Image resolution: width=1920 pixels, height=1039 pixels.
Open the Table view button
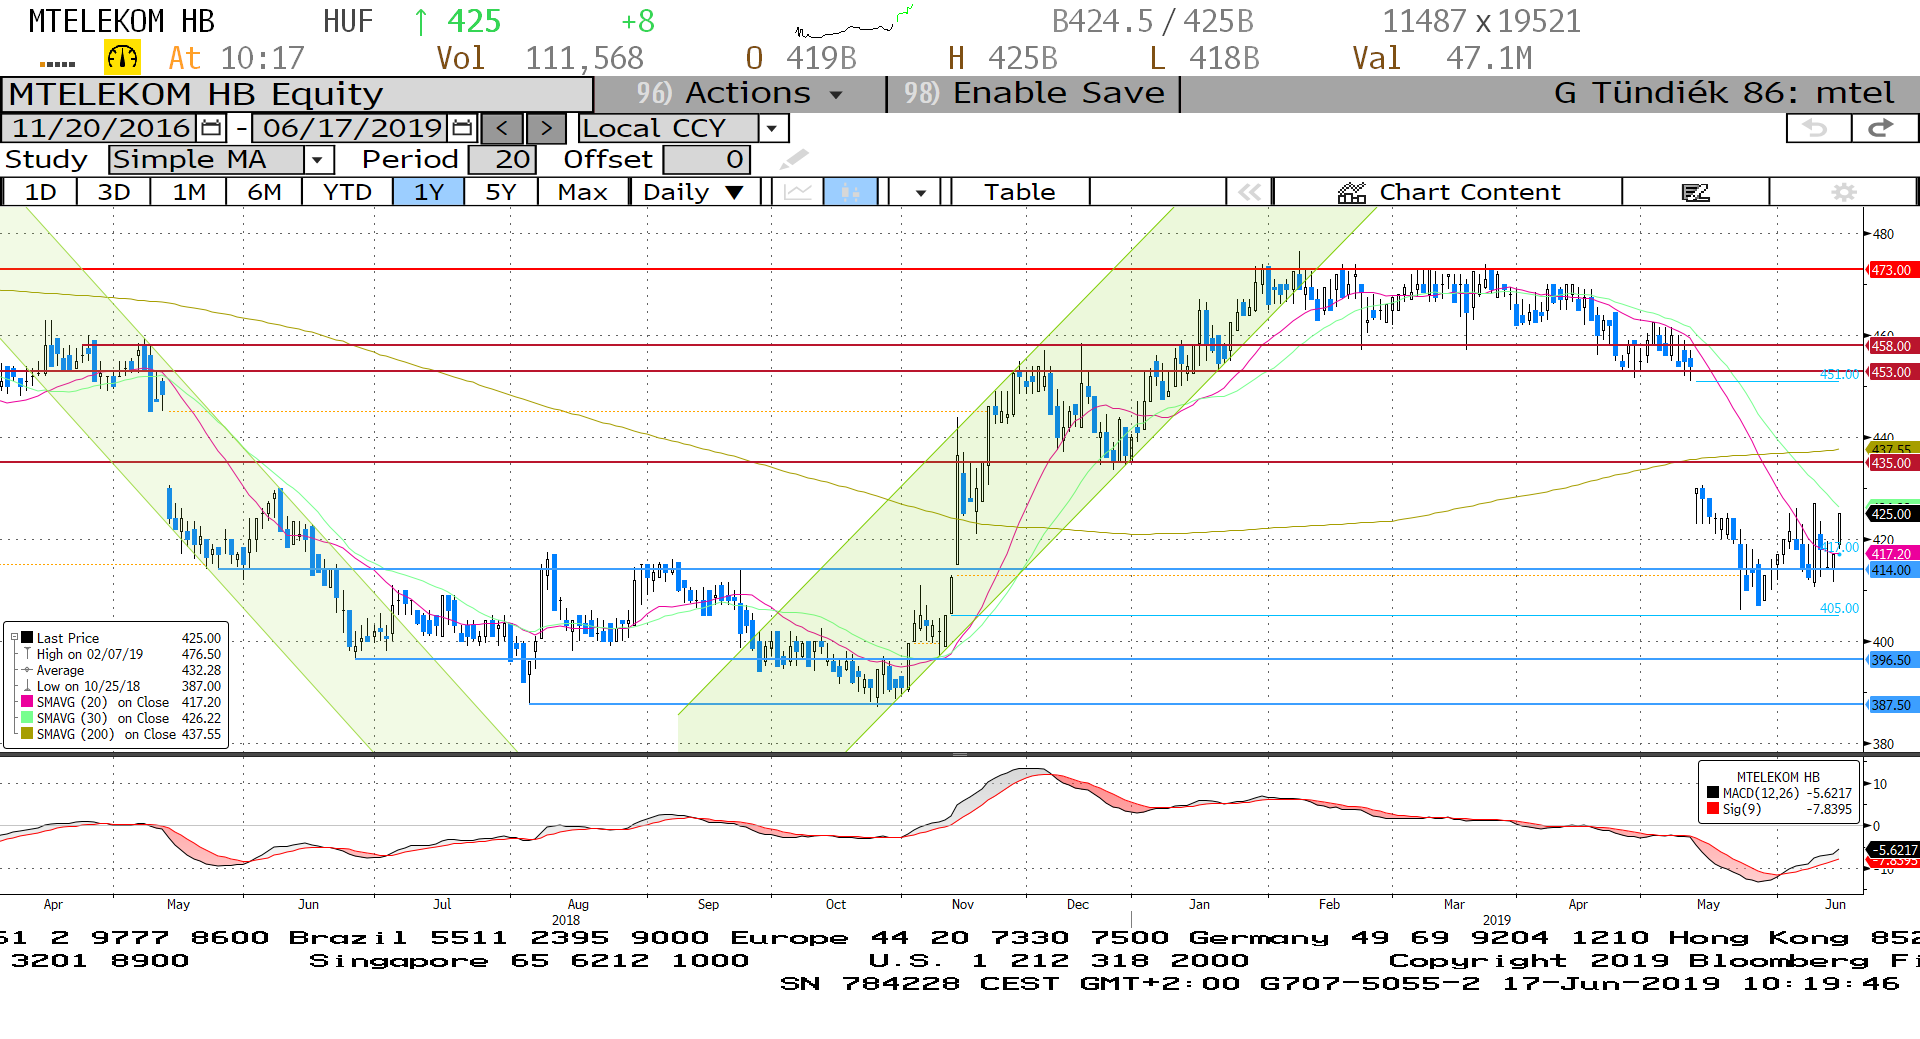pos(1020,192)
